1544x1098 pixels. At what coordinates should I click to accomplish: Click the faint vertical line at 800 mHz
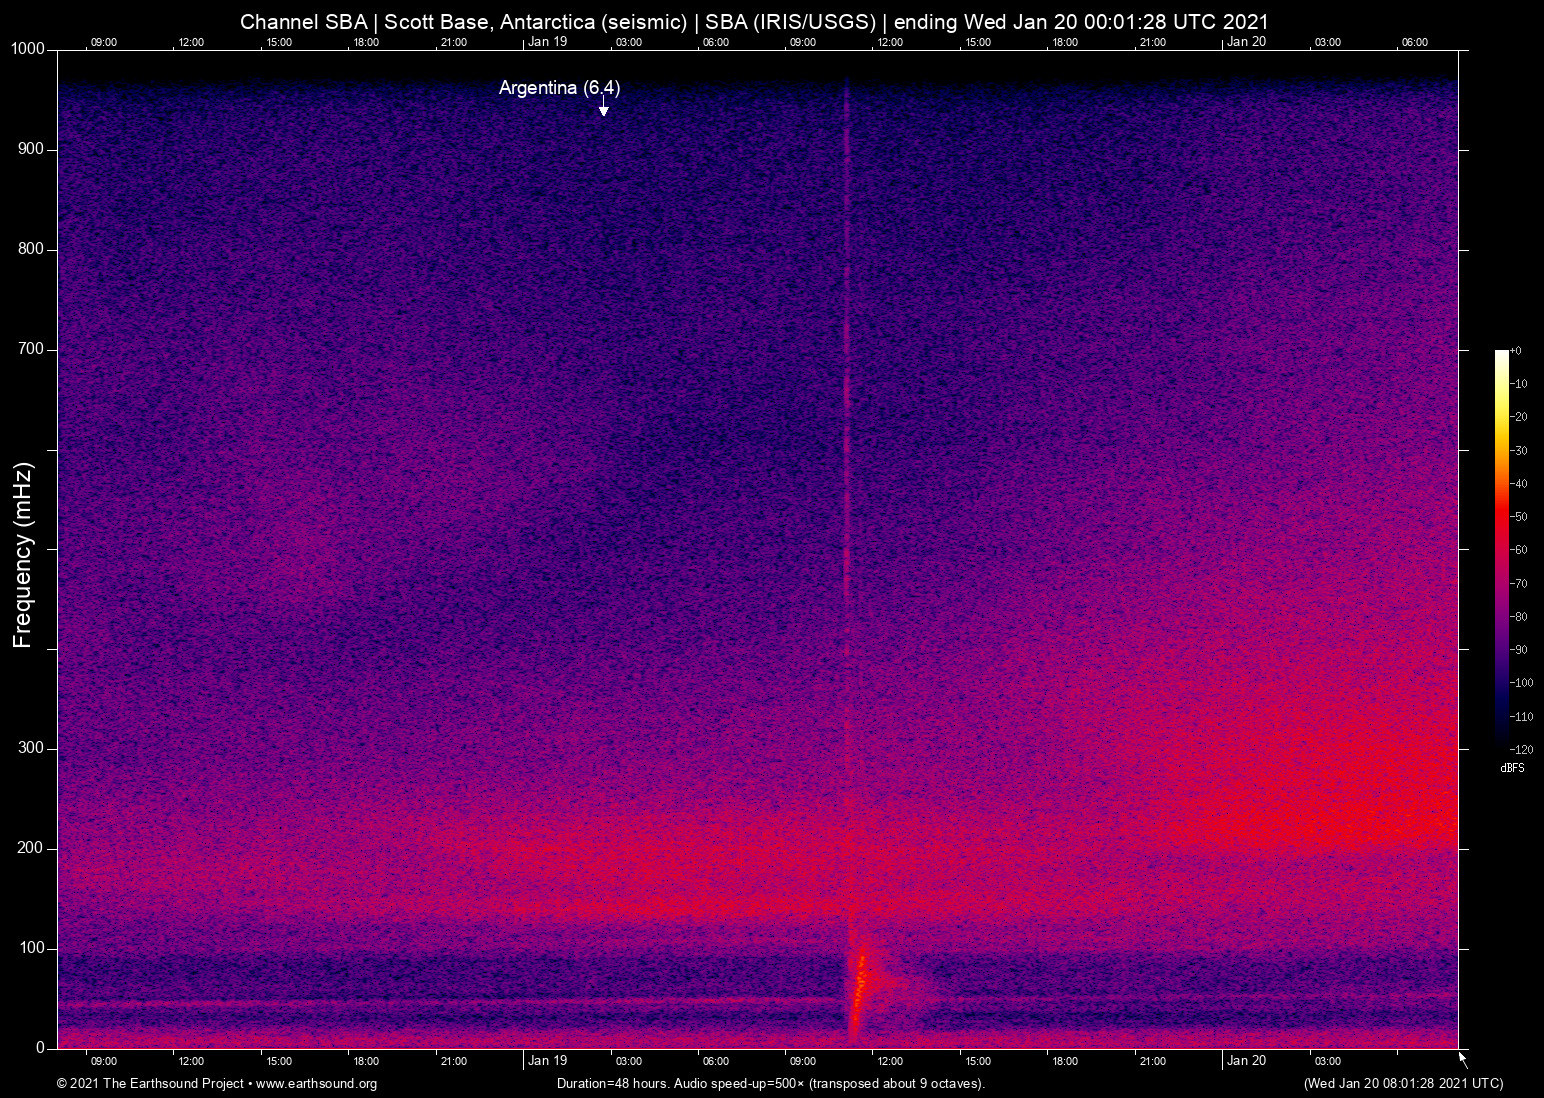(847, 250)
